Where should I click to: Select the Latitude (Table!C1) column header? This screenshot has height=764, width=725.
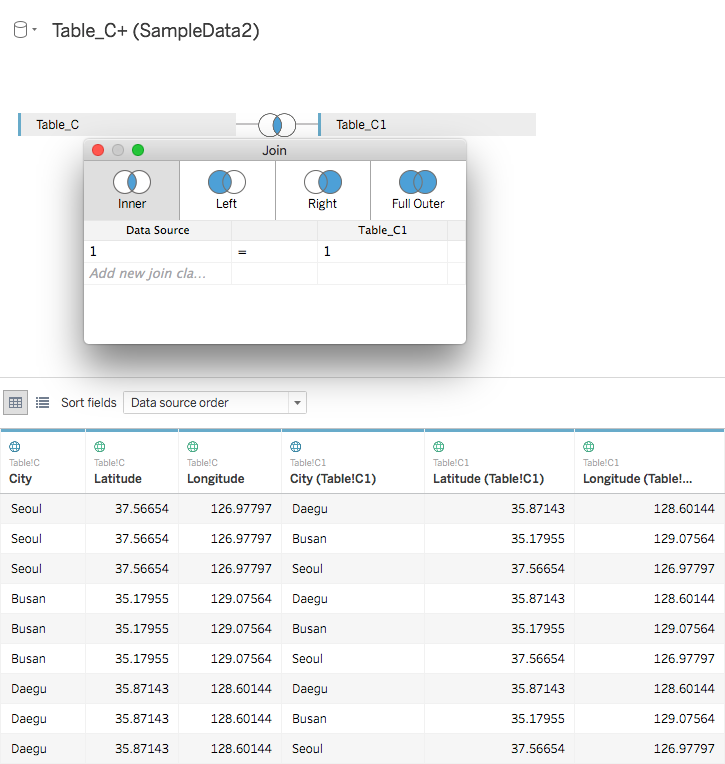coord(499,462)
